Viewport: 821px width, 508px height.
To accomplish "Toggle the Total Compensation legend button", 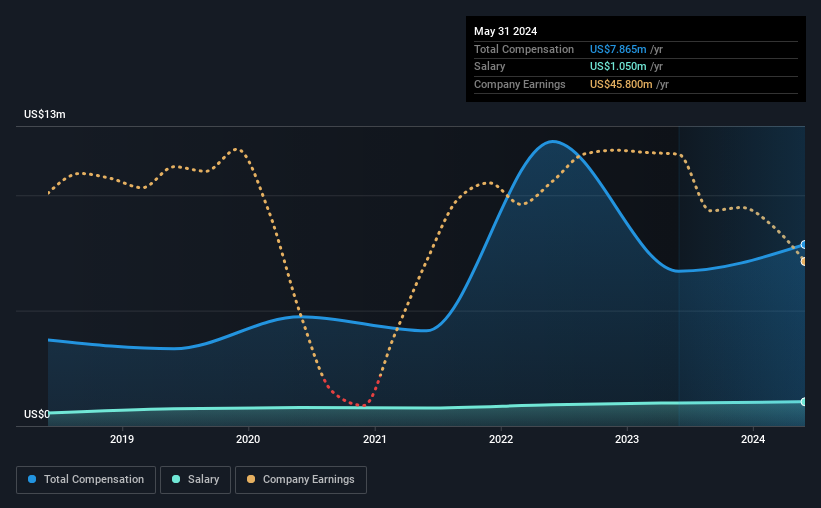I will pyautogui.click(x=86, y=480).
